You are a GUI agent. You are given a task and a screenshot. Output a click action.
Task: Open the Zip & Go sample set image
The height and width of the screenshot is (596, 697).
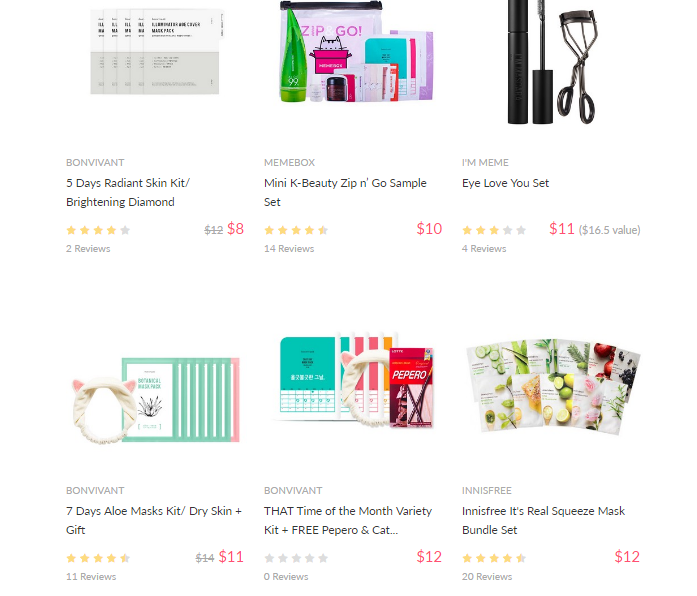[x=356, y=51]
